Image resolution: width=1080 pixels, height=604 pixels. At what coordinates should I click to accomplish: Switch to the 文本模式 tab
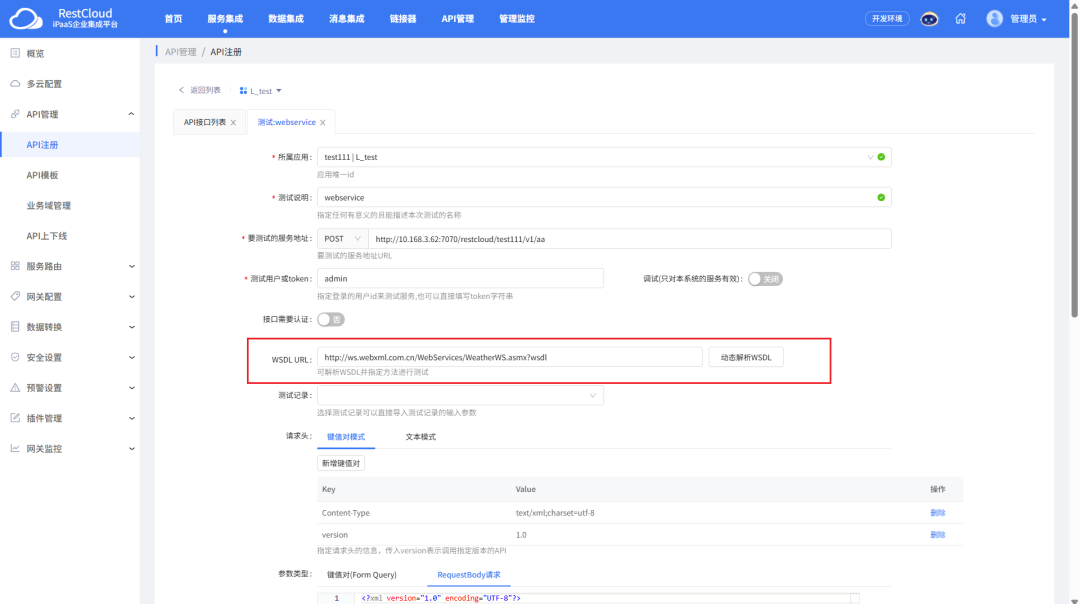point(420,437)
